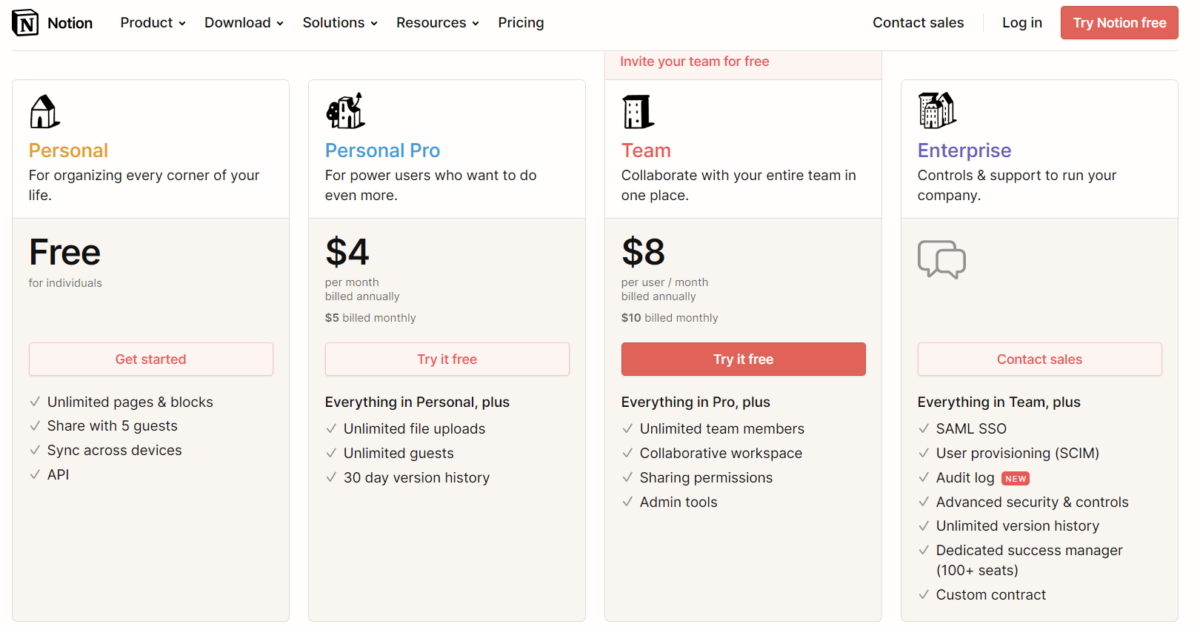Expand the Solutions dropdown menu

(x=340, y=22)
